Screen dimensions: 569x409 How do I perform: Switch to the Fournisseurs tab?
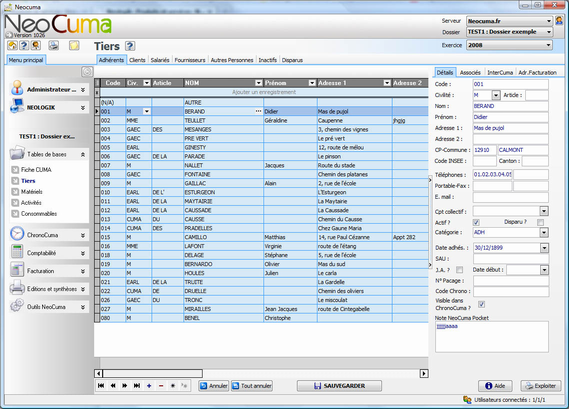click(x=190, y=60)
